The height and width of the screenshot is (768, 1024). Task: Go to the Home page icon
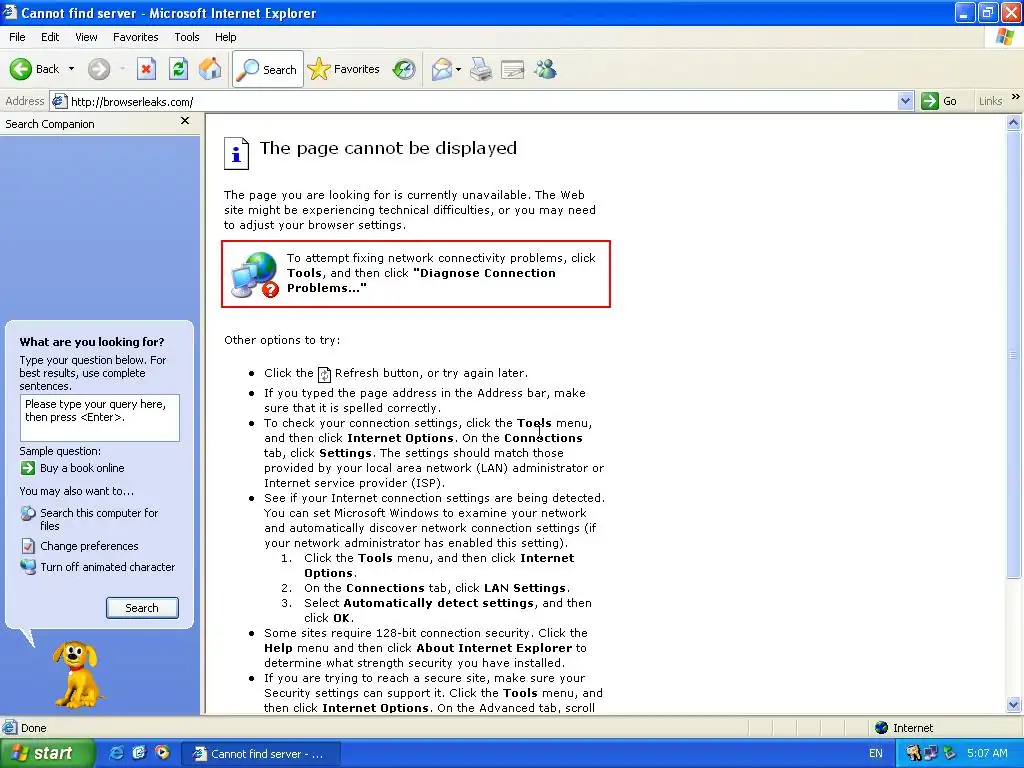tap(210, 69)
